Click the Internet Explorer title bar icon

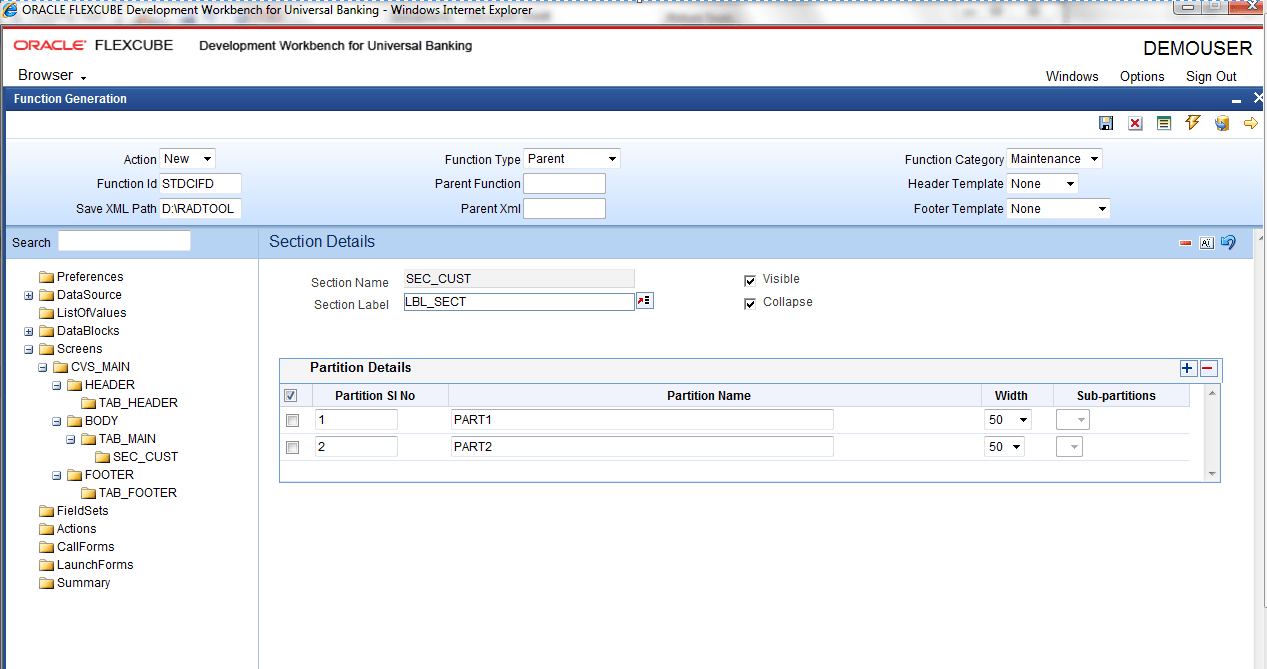click(x=10, y=10)
